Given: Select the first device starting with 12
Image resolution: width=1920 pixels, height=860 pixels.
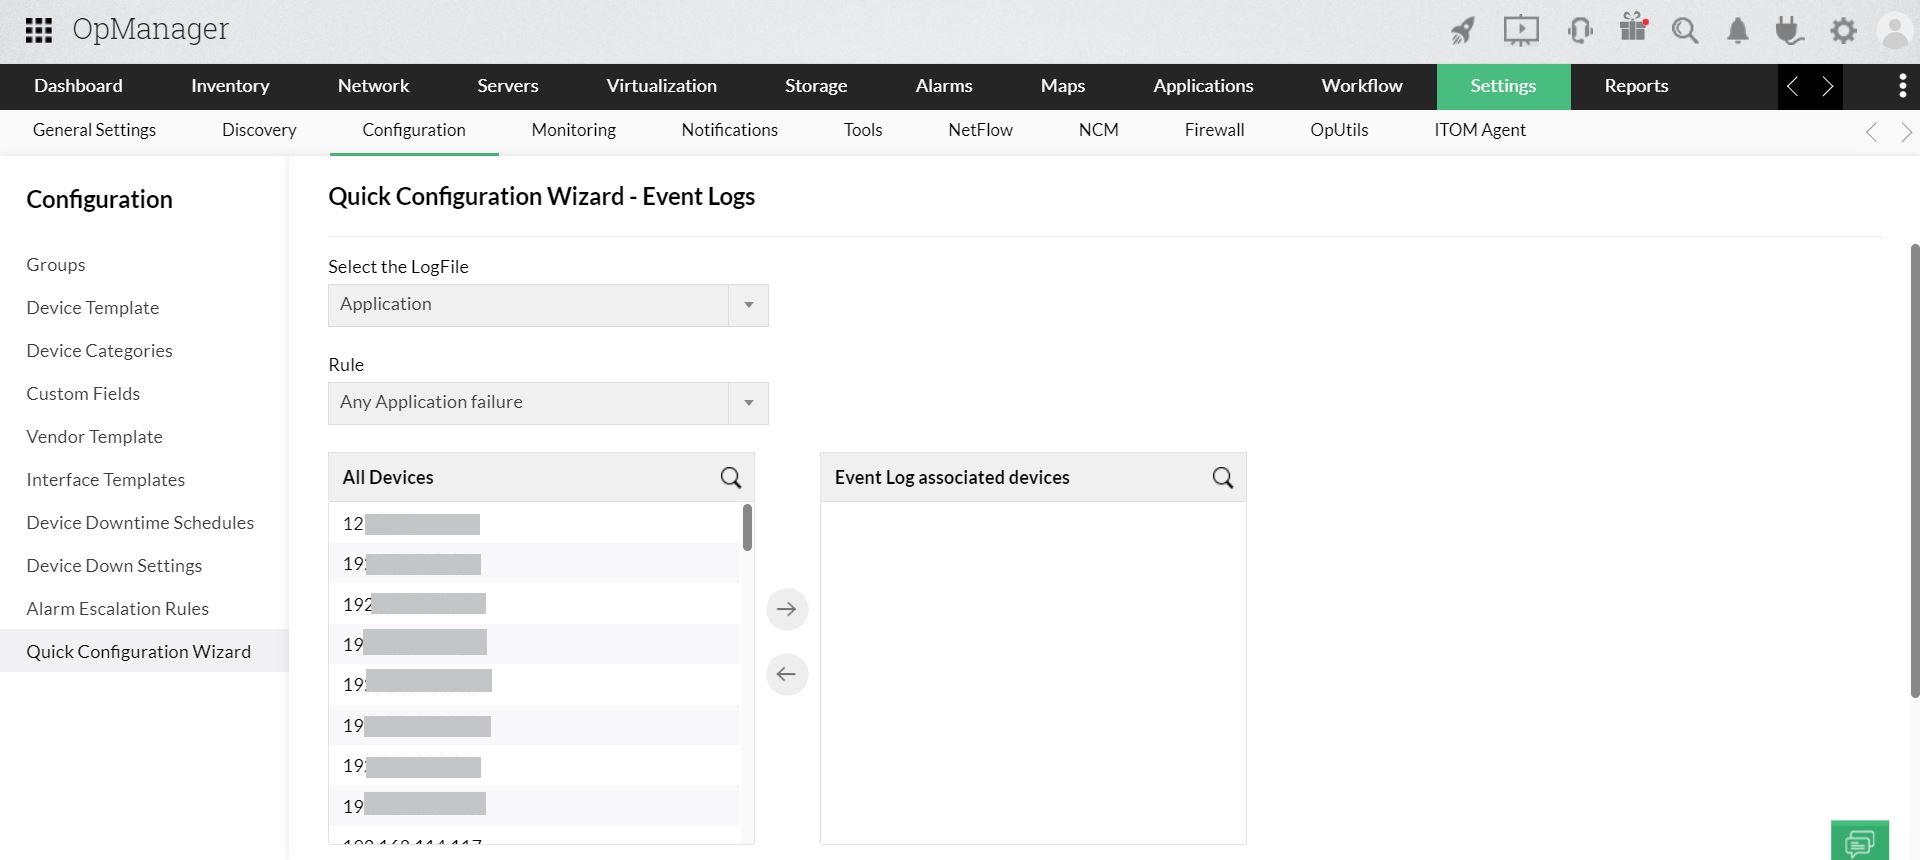Looking at the screenshot, I should 534,524.
